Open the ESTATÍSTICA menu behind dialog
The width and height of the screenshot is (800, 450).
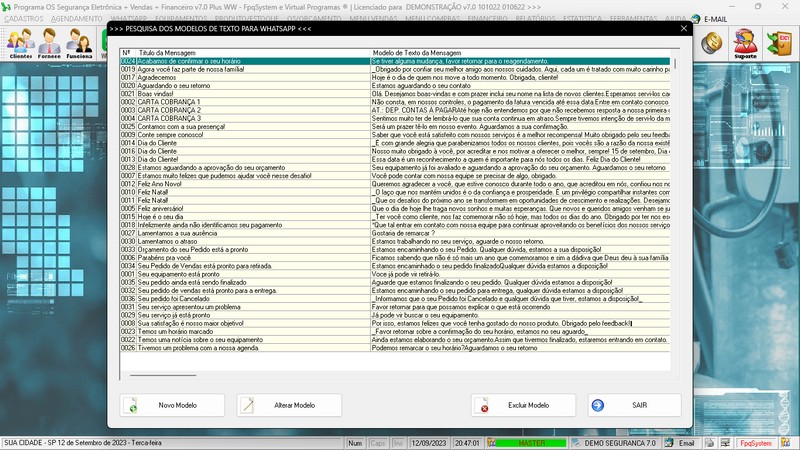582,19
